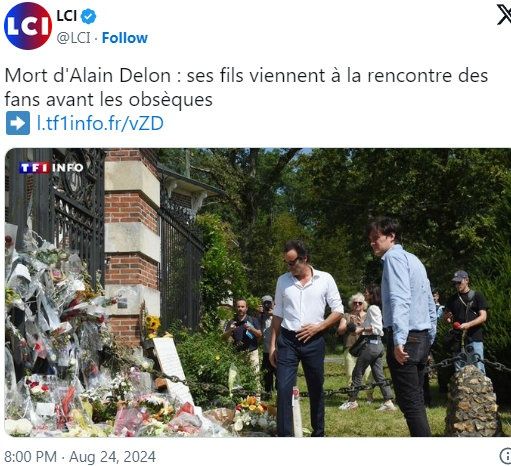Click the Aug 24, 2024 date

(112, 457)
